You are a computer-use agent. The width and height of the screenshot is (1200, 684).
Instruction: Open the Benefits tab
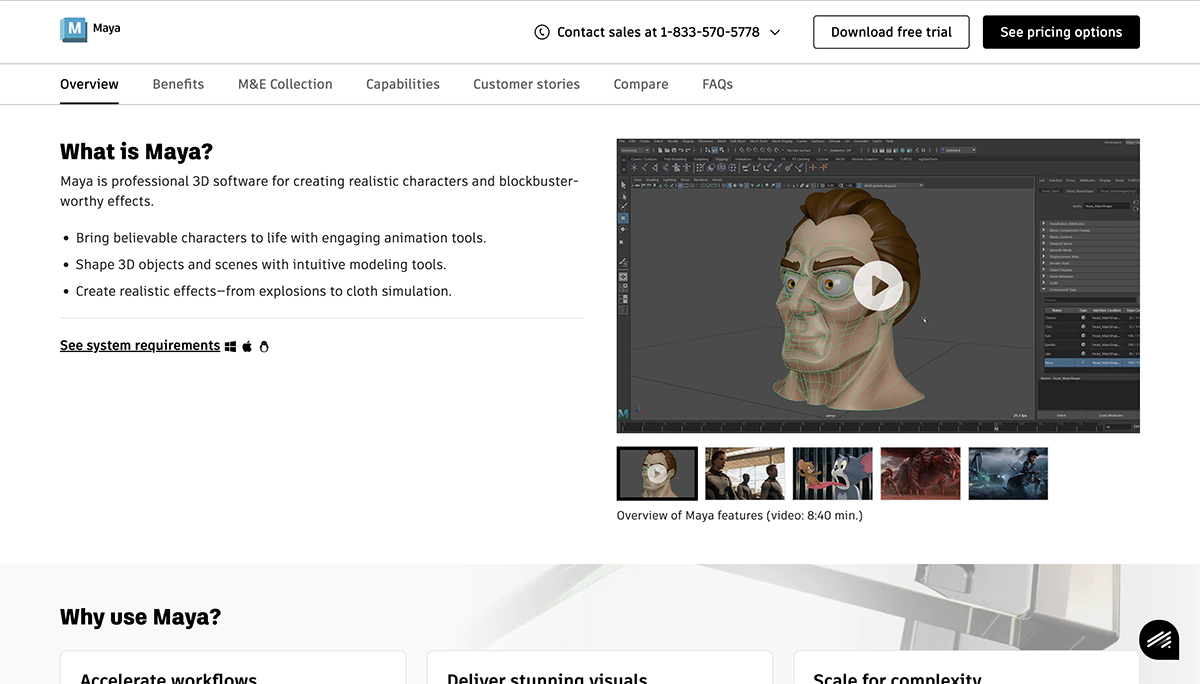(178, 84)
